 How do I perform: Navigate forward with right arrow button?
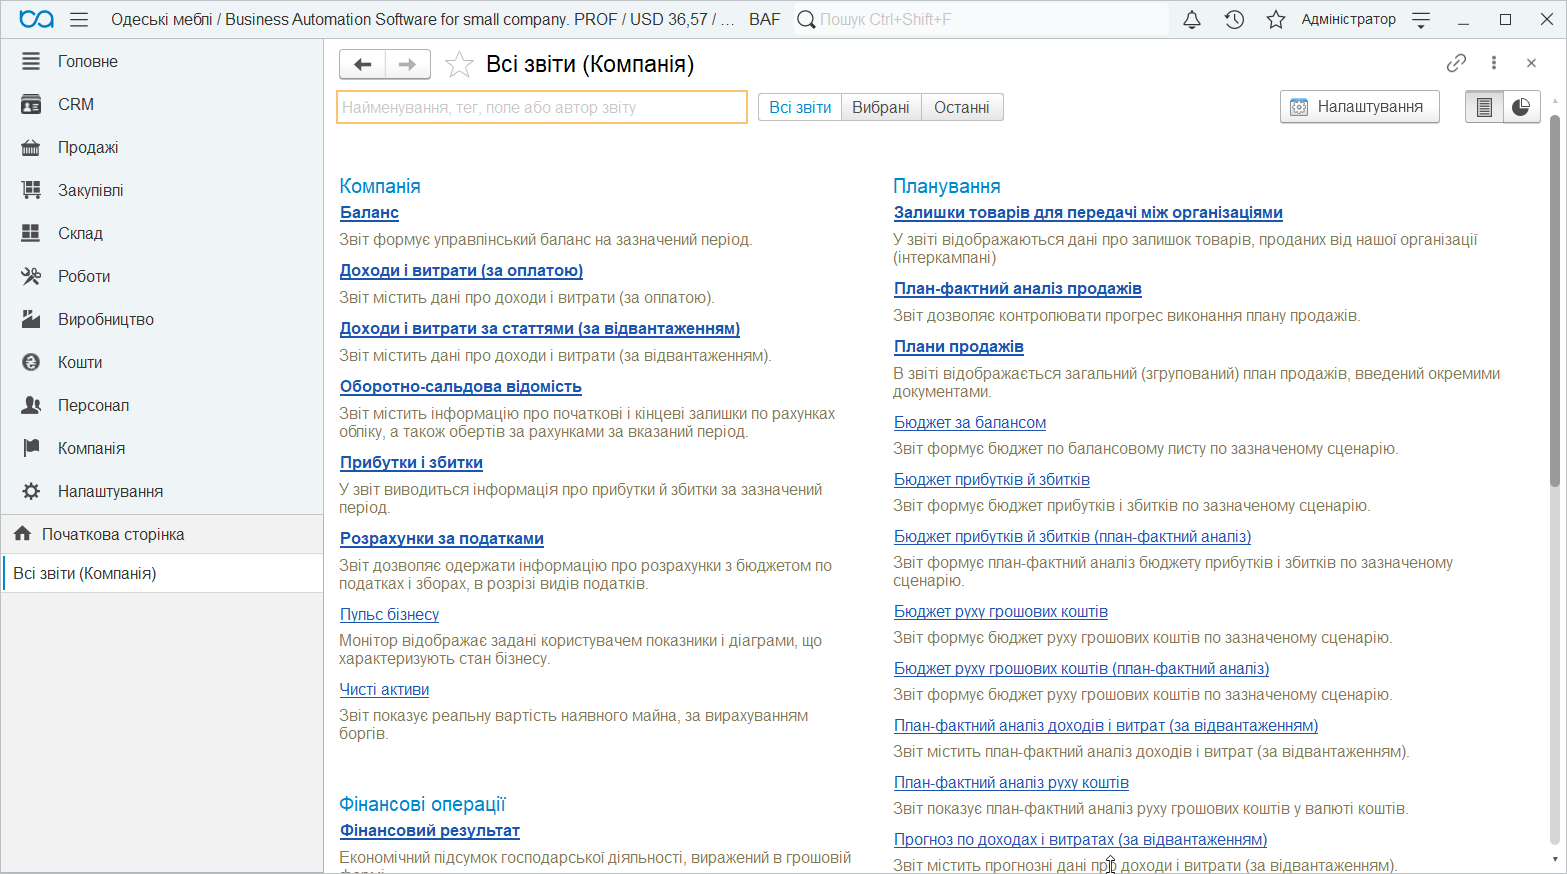tap(407, 65)
